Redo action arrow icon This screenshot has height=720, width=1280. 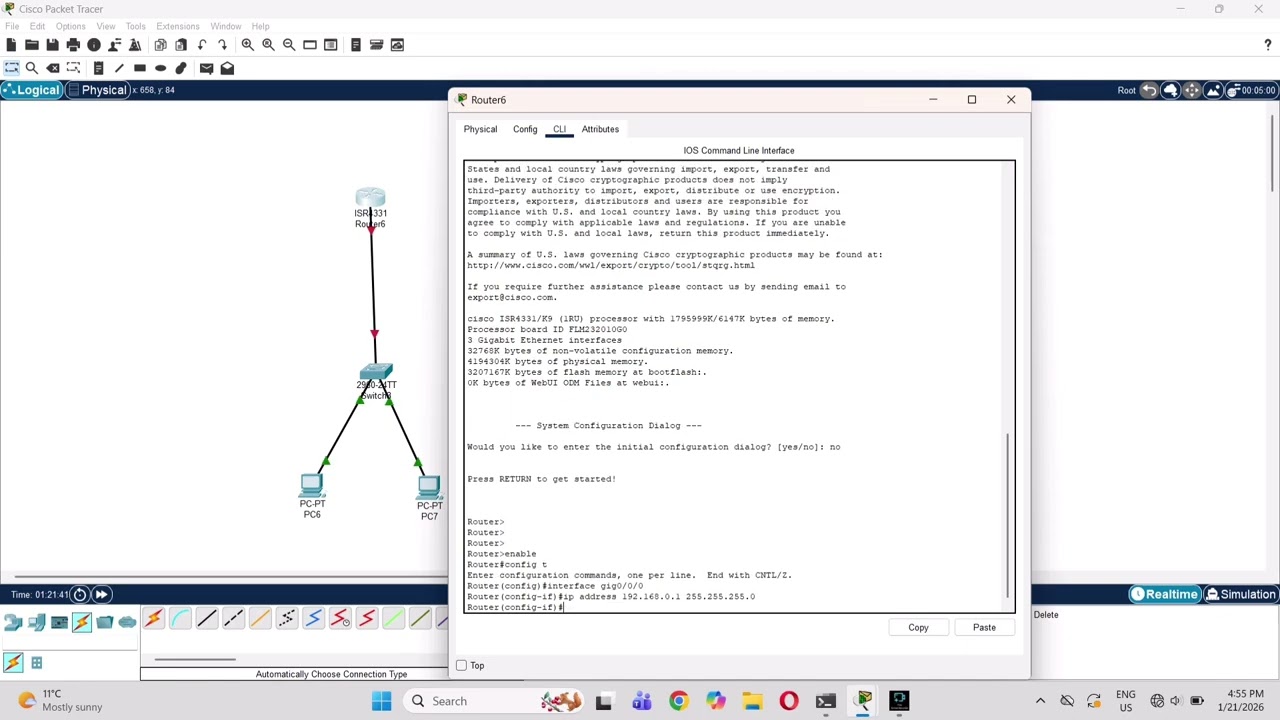(222, 45)
